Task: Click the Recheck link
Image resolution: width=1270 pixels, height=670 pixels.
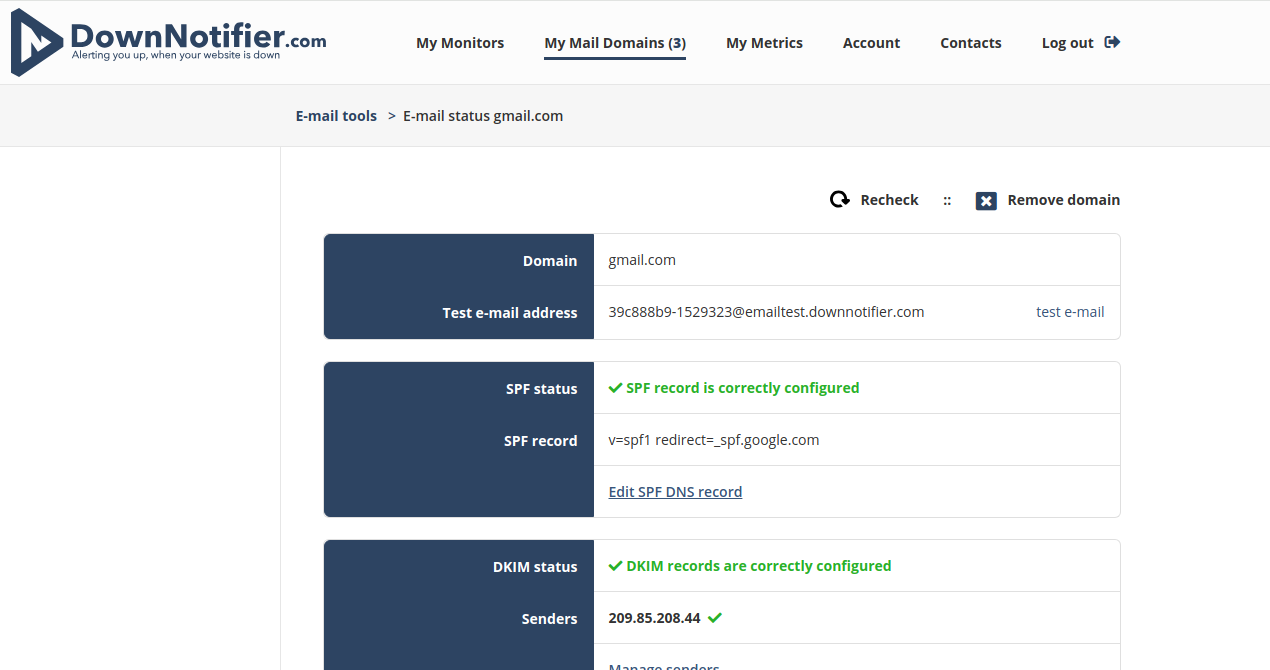Action: pyautogui.click(x=889, y=200)
